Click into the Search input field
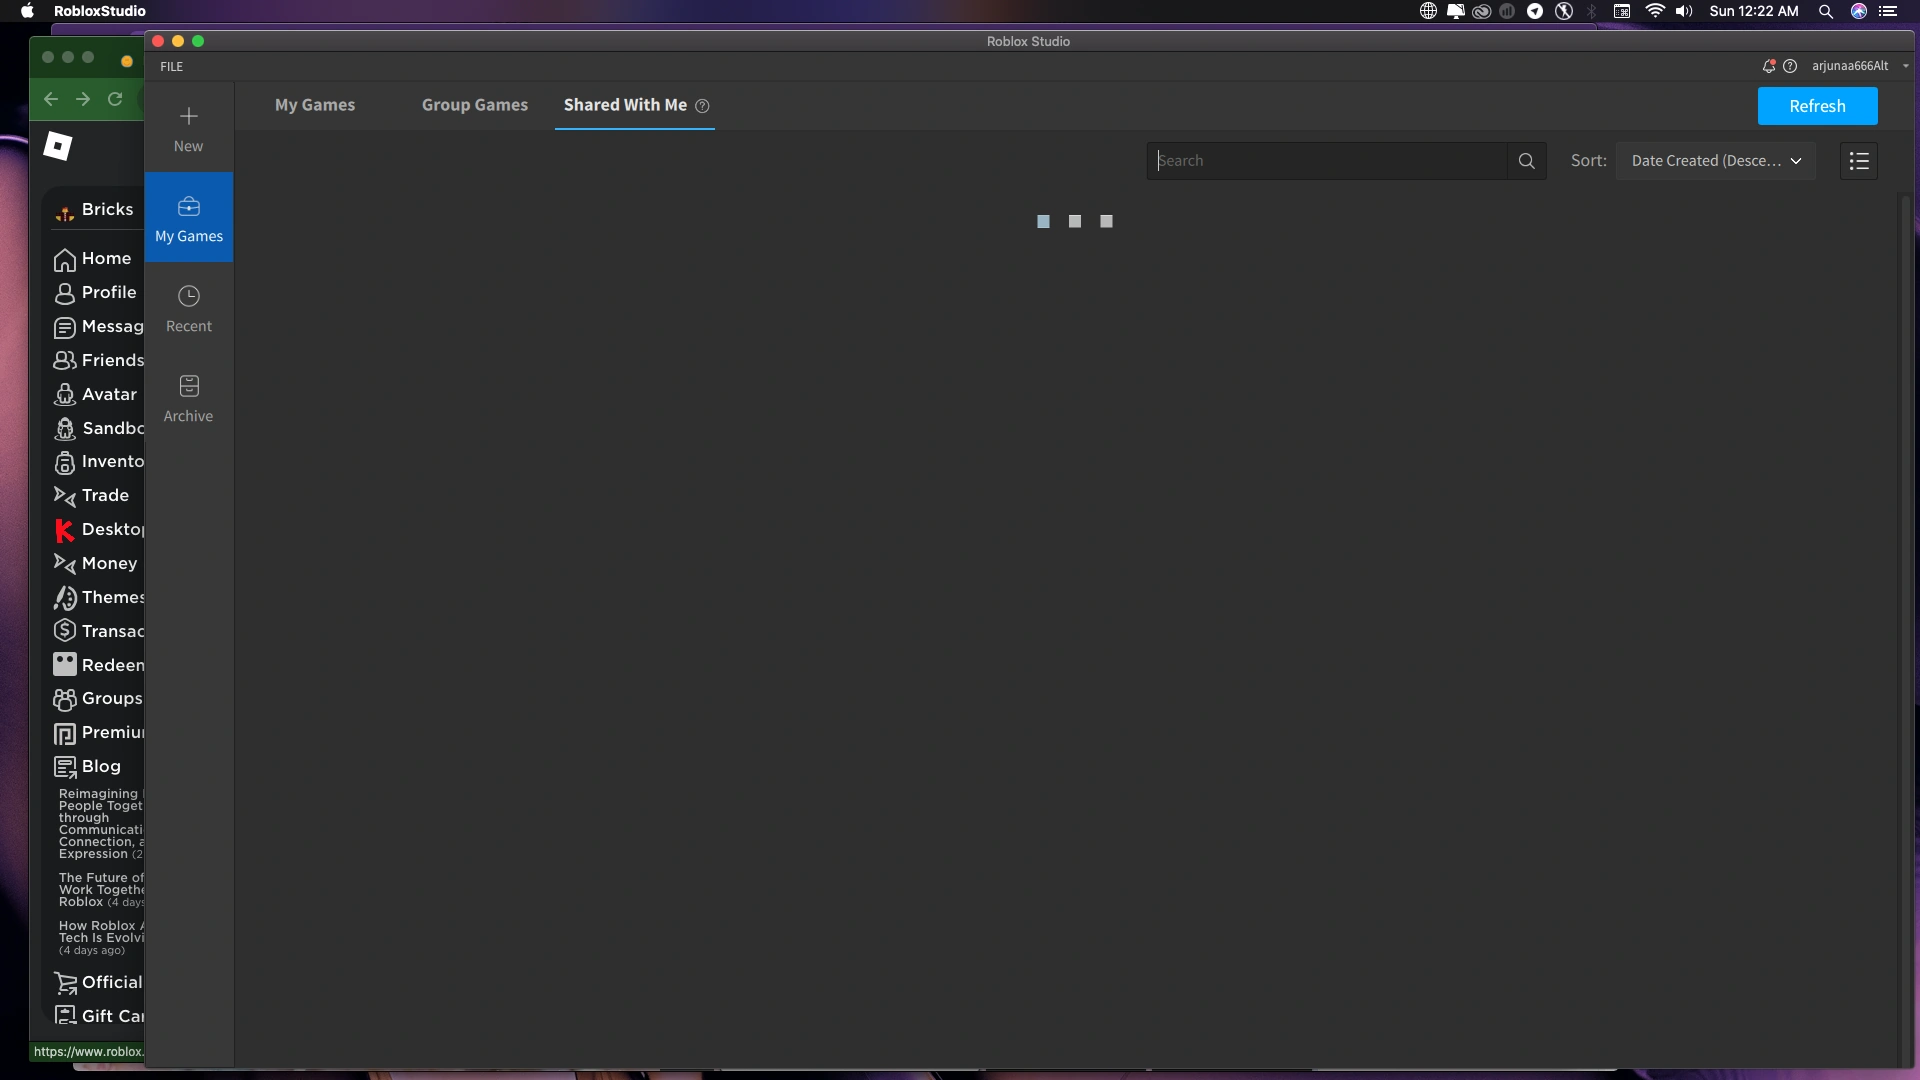Viewport: 1920px width, 1080px height. [1326, 161]
